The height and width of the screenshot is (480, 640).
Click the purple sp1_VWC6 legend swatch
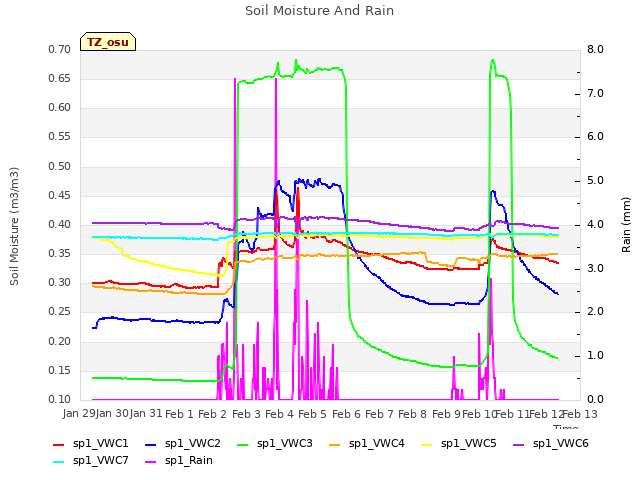(x=519, y=444)
